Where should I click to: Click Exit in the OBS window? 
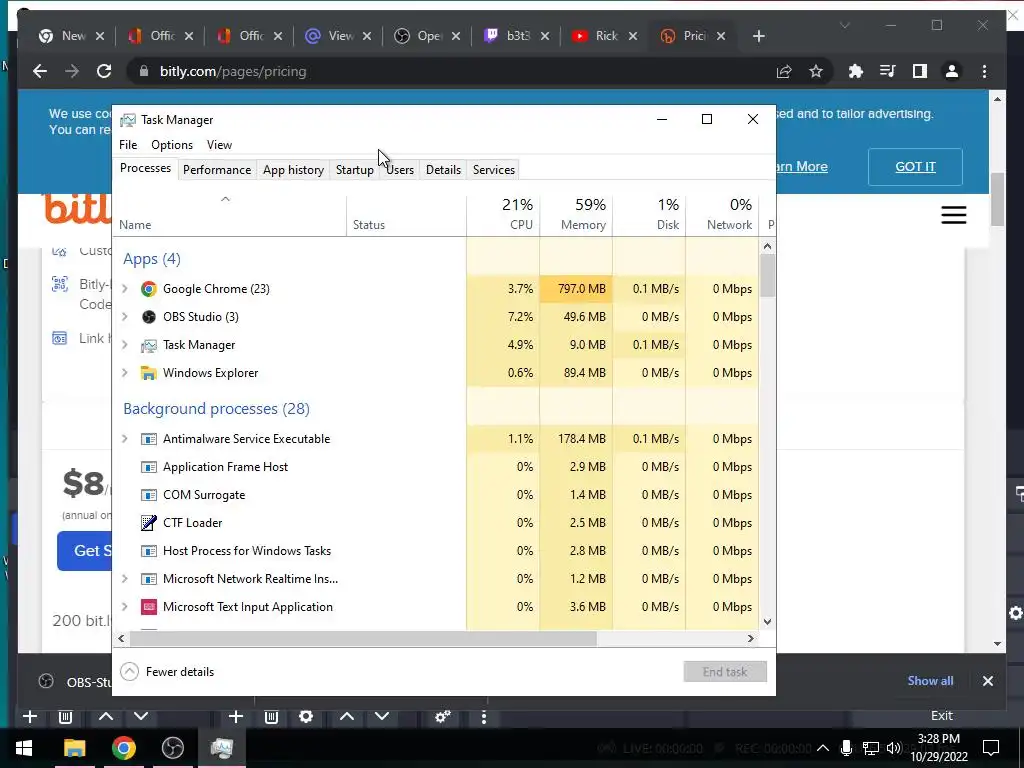pos(941,716)
